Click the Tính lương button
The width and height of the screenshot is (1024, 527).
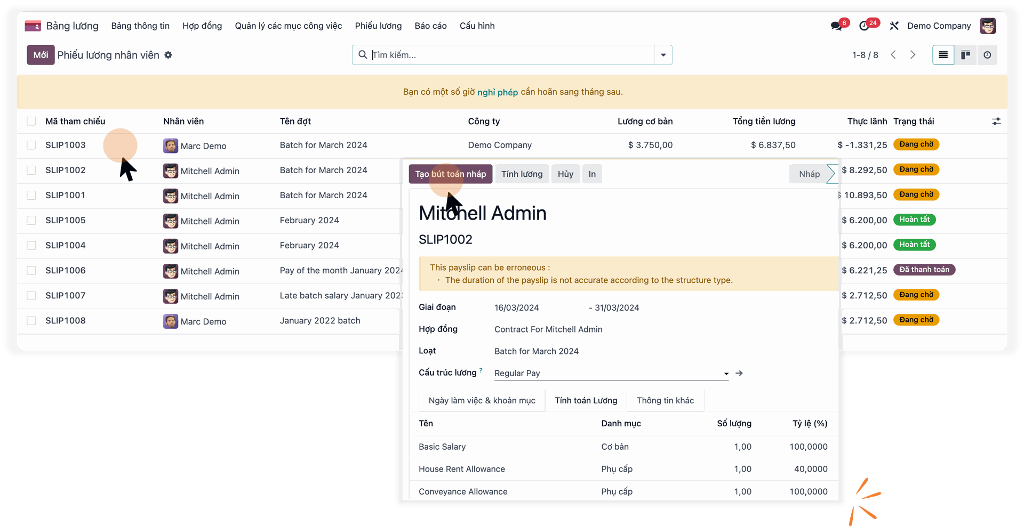coord(522,174)
